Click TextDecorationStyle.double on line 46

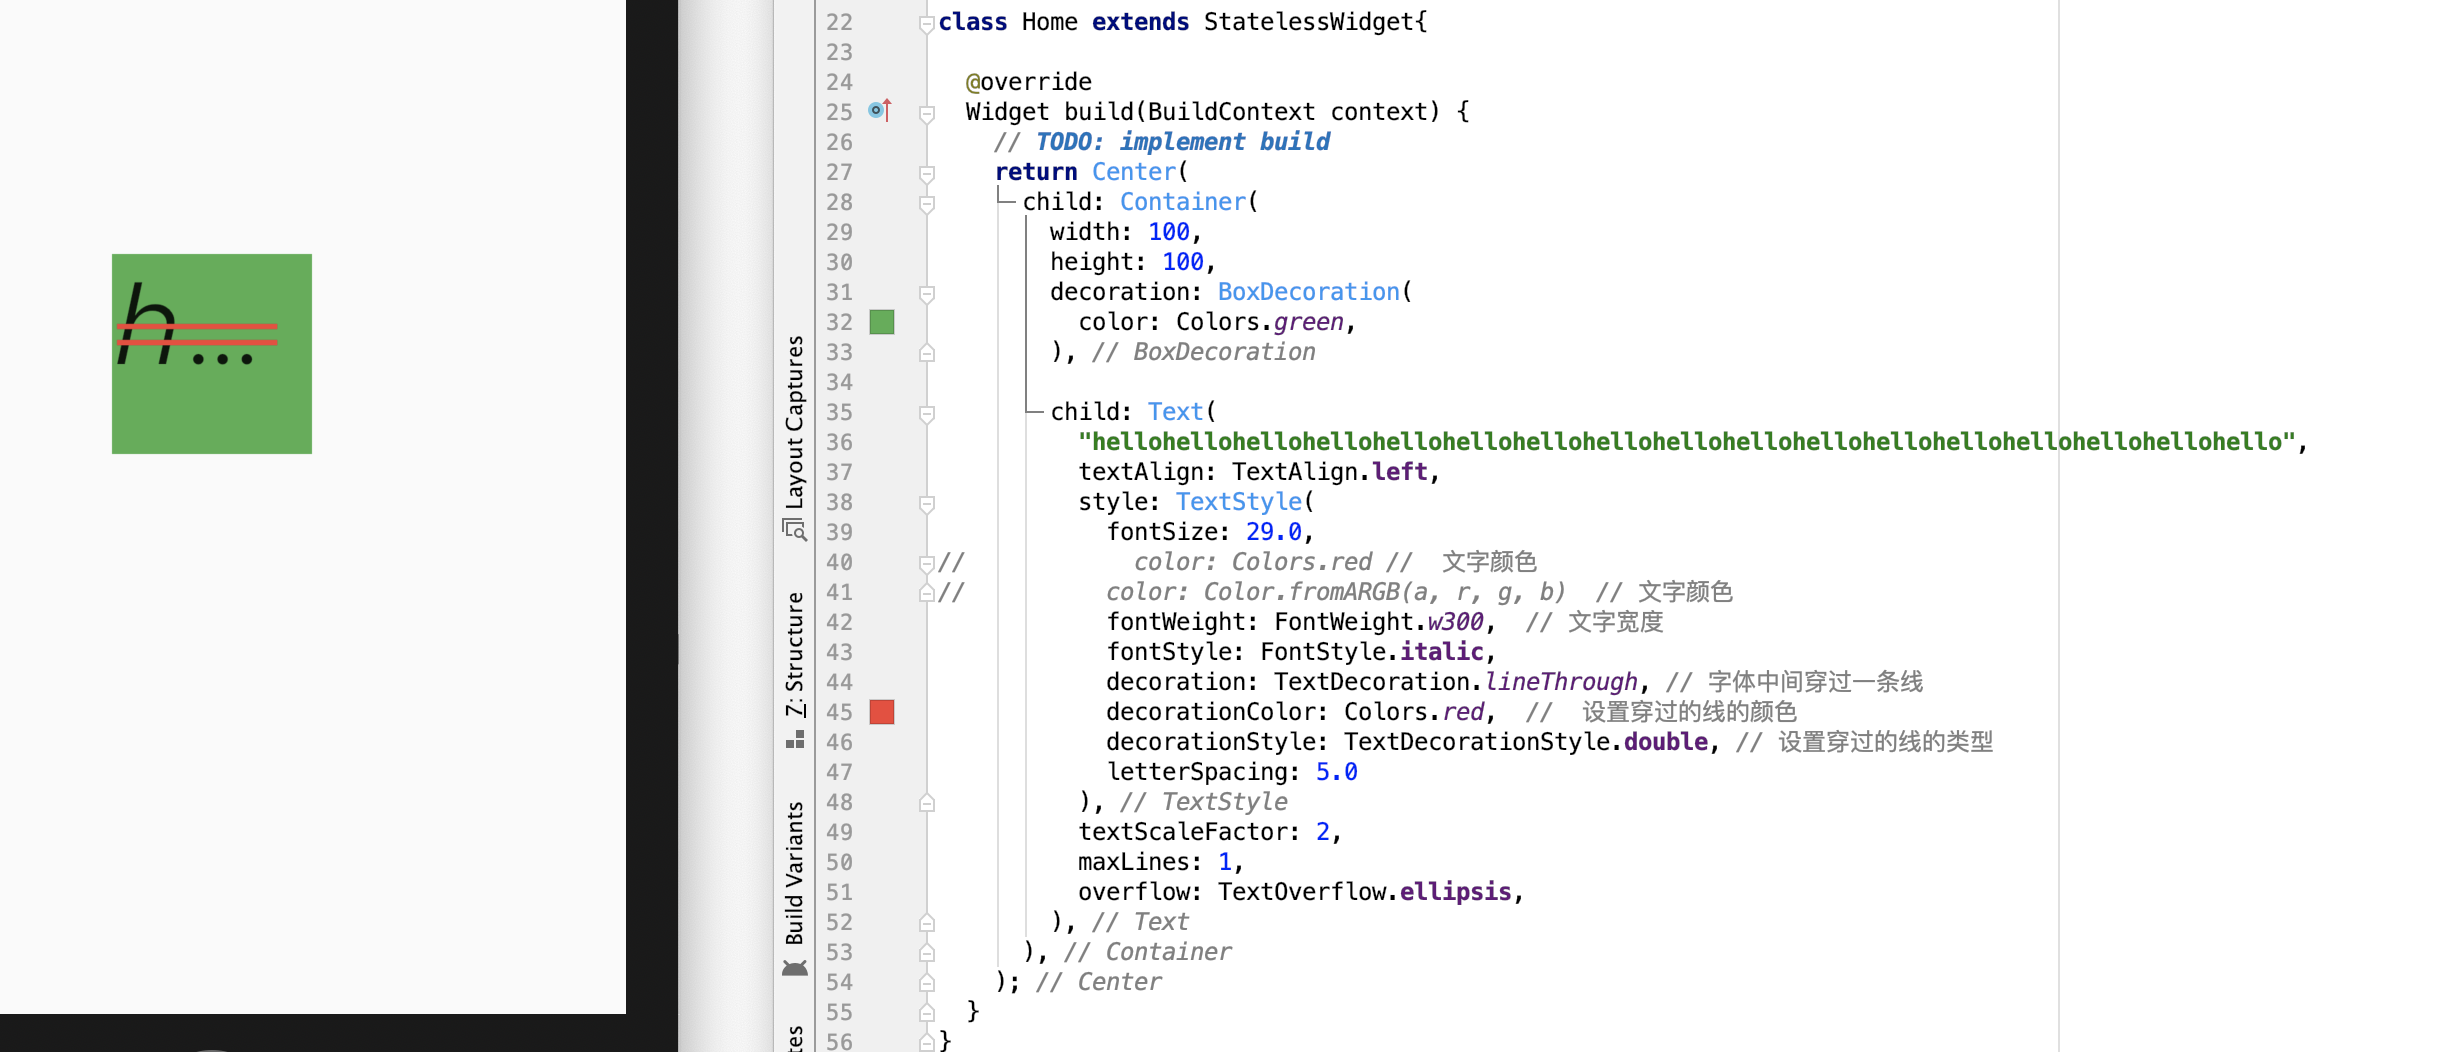[x=1526, y=742]
